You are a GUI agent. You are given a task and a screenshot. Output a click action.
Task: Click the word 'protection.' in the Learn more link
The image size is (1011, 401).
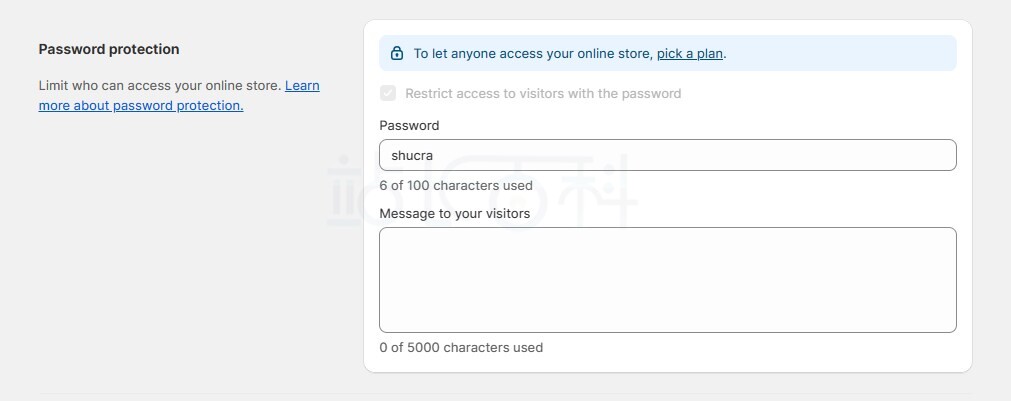coord(210,106)
